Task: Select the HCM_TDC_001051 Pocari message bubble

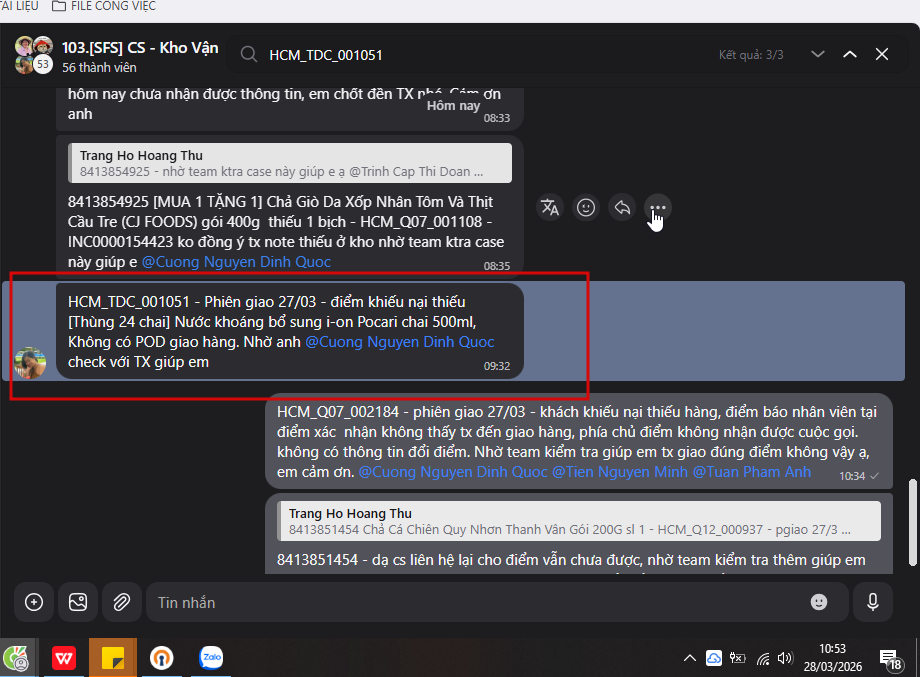Action: pos(290,331)
